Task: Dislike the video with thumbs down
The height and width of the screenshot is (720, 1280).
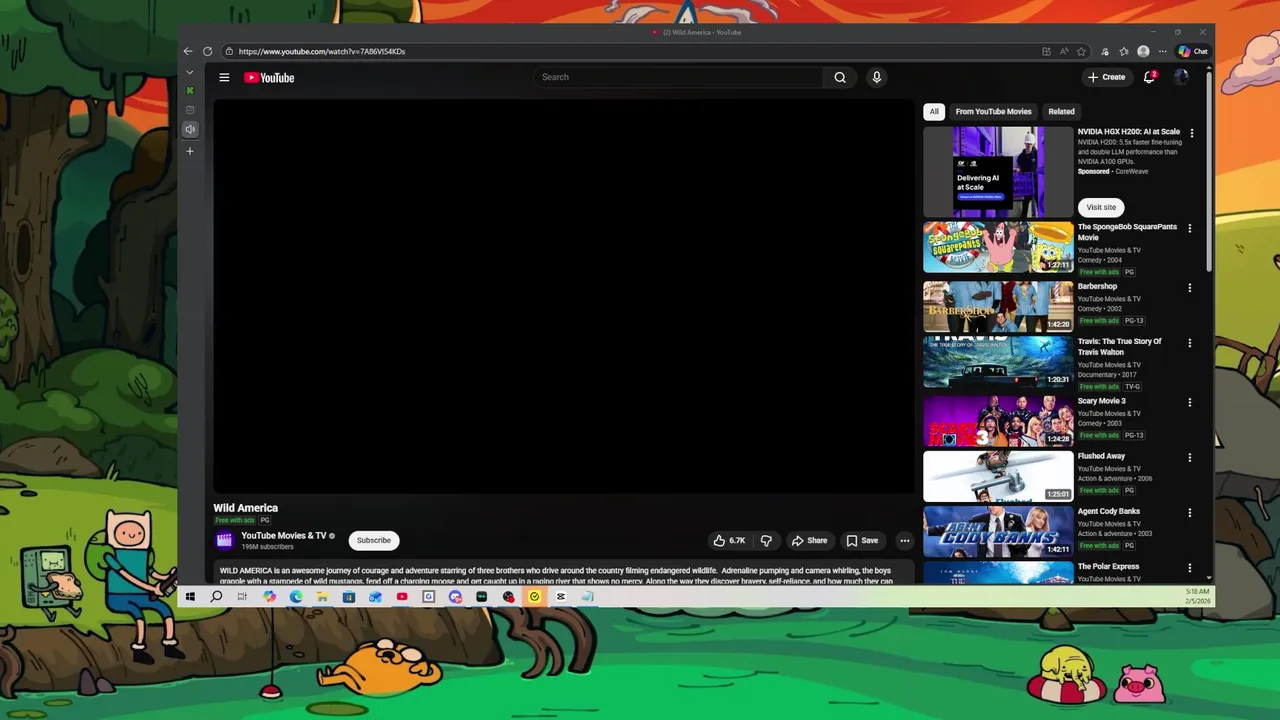Action: 766,540
